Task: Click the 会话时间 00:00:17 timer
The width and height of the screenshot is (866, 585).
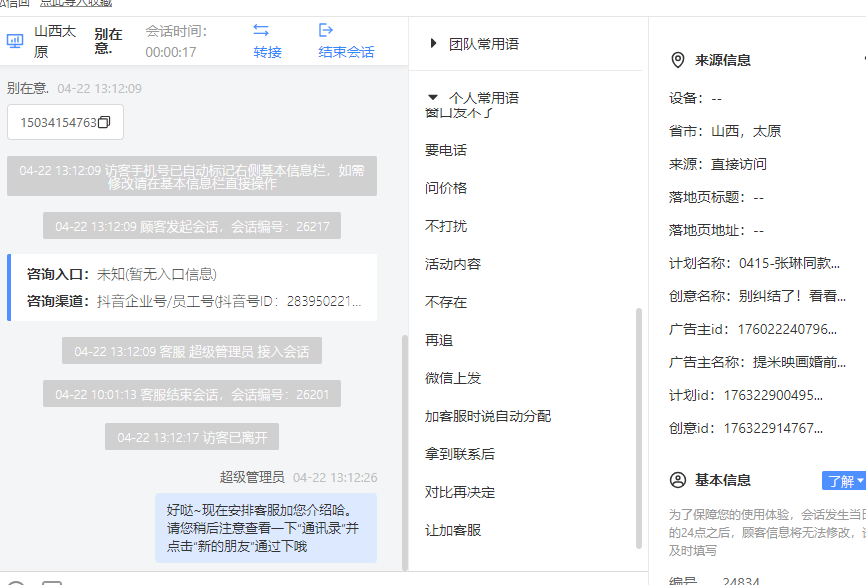Action: click(x=176, y=41)
